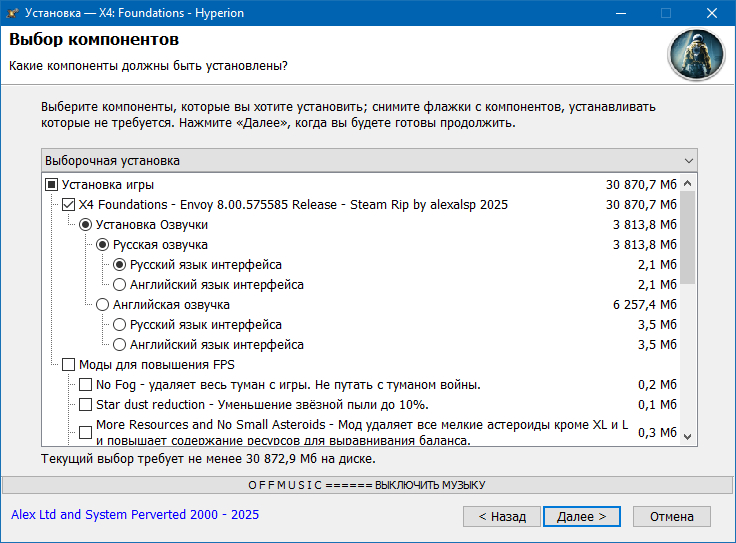Toggle the Установка игры checkbox
This screenshot has width=736, height=543.
tap(51, 184)
